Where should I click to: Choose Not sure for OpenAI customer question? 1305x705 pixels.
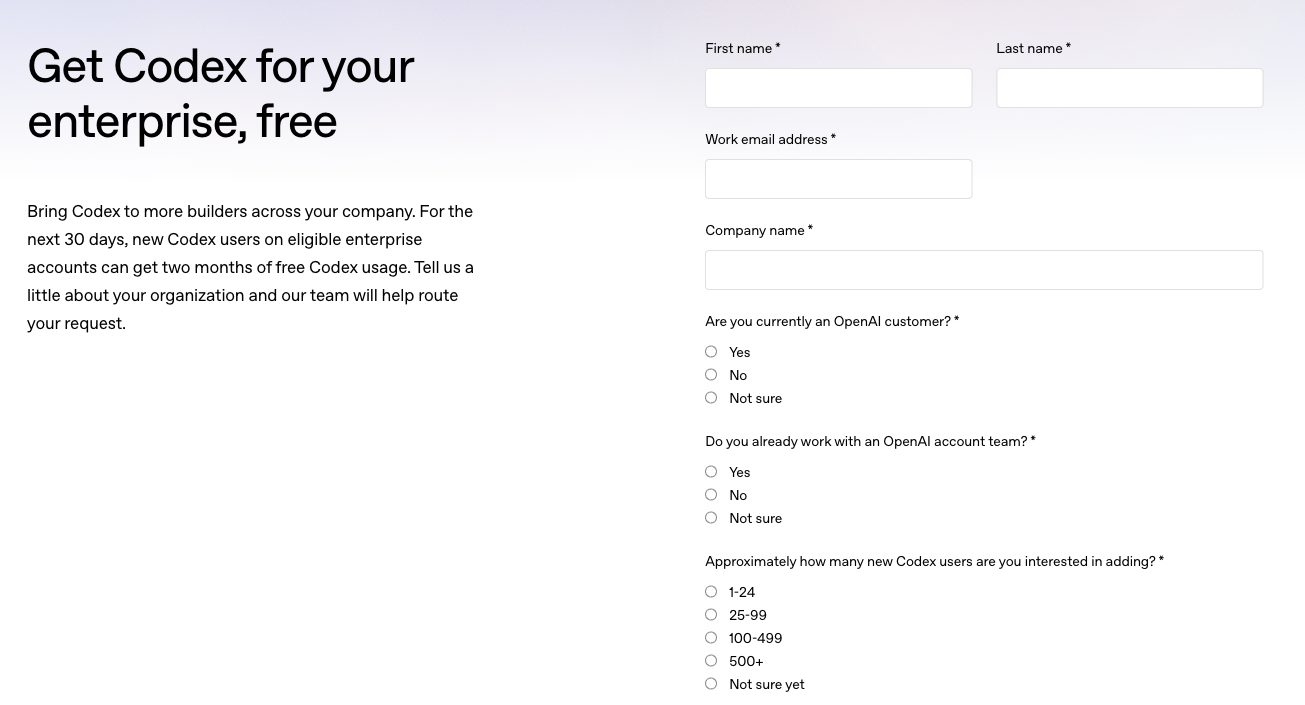(711, 398)
